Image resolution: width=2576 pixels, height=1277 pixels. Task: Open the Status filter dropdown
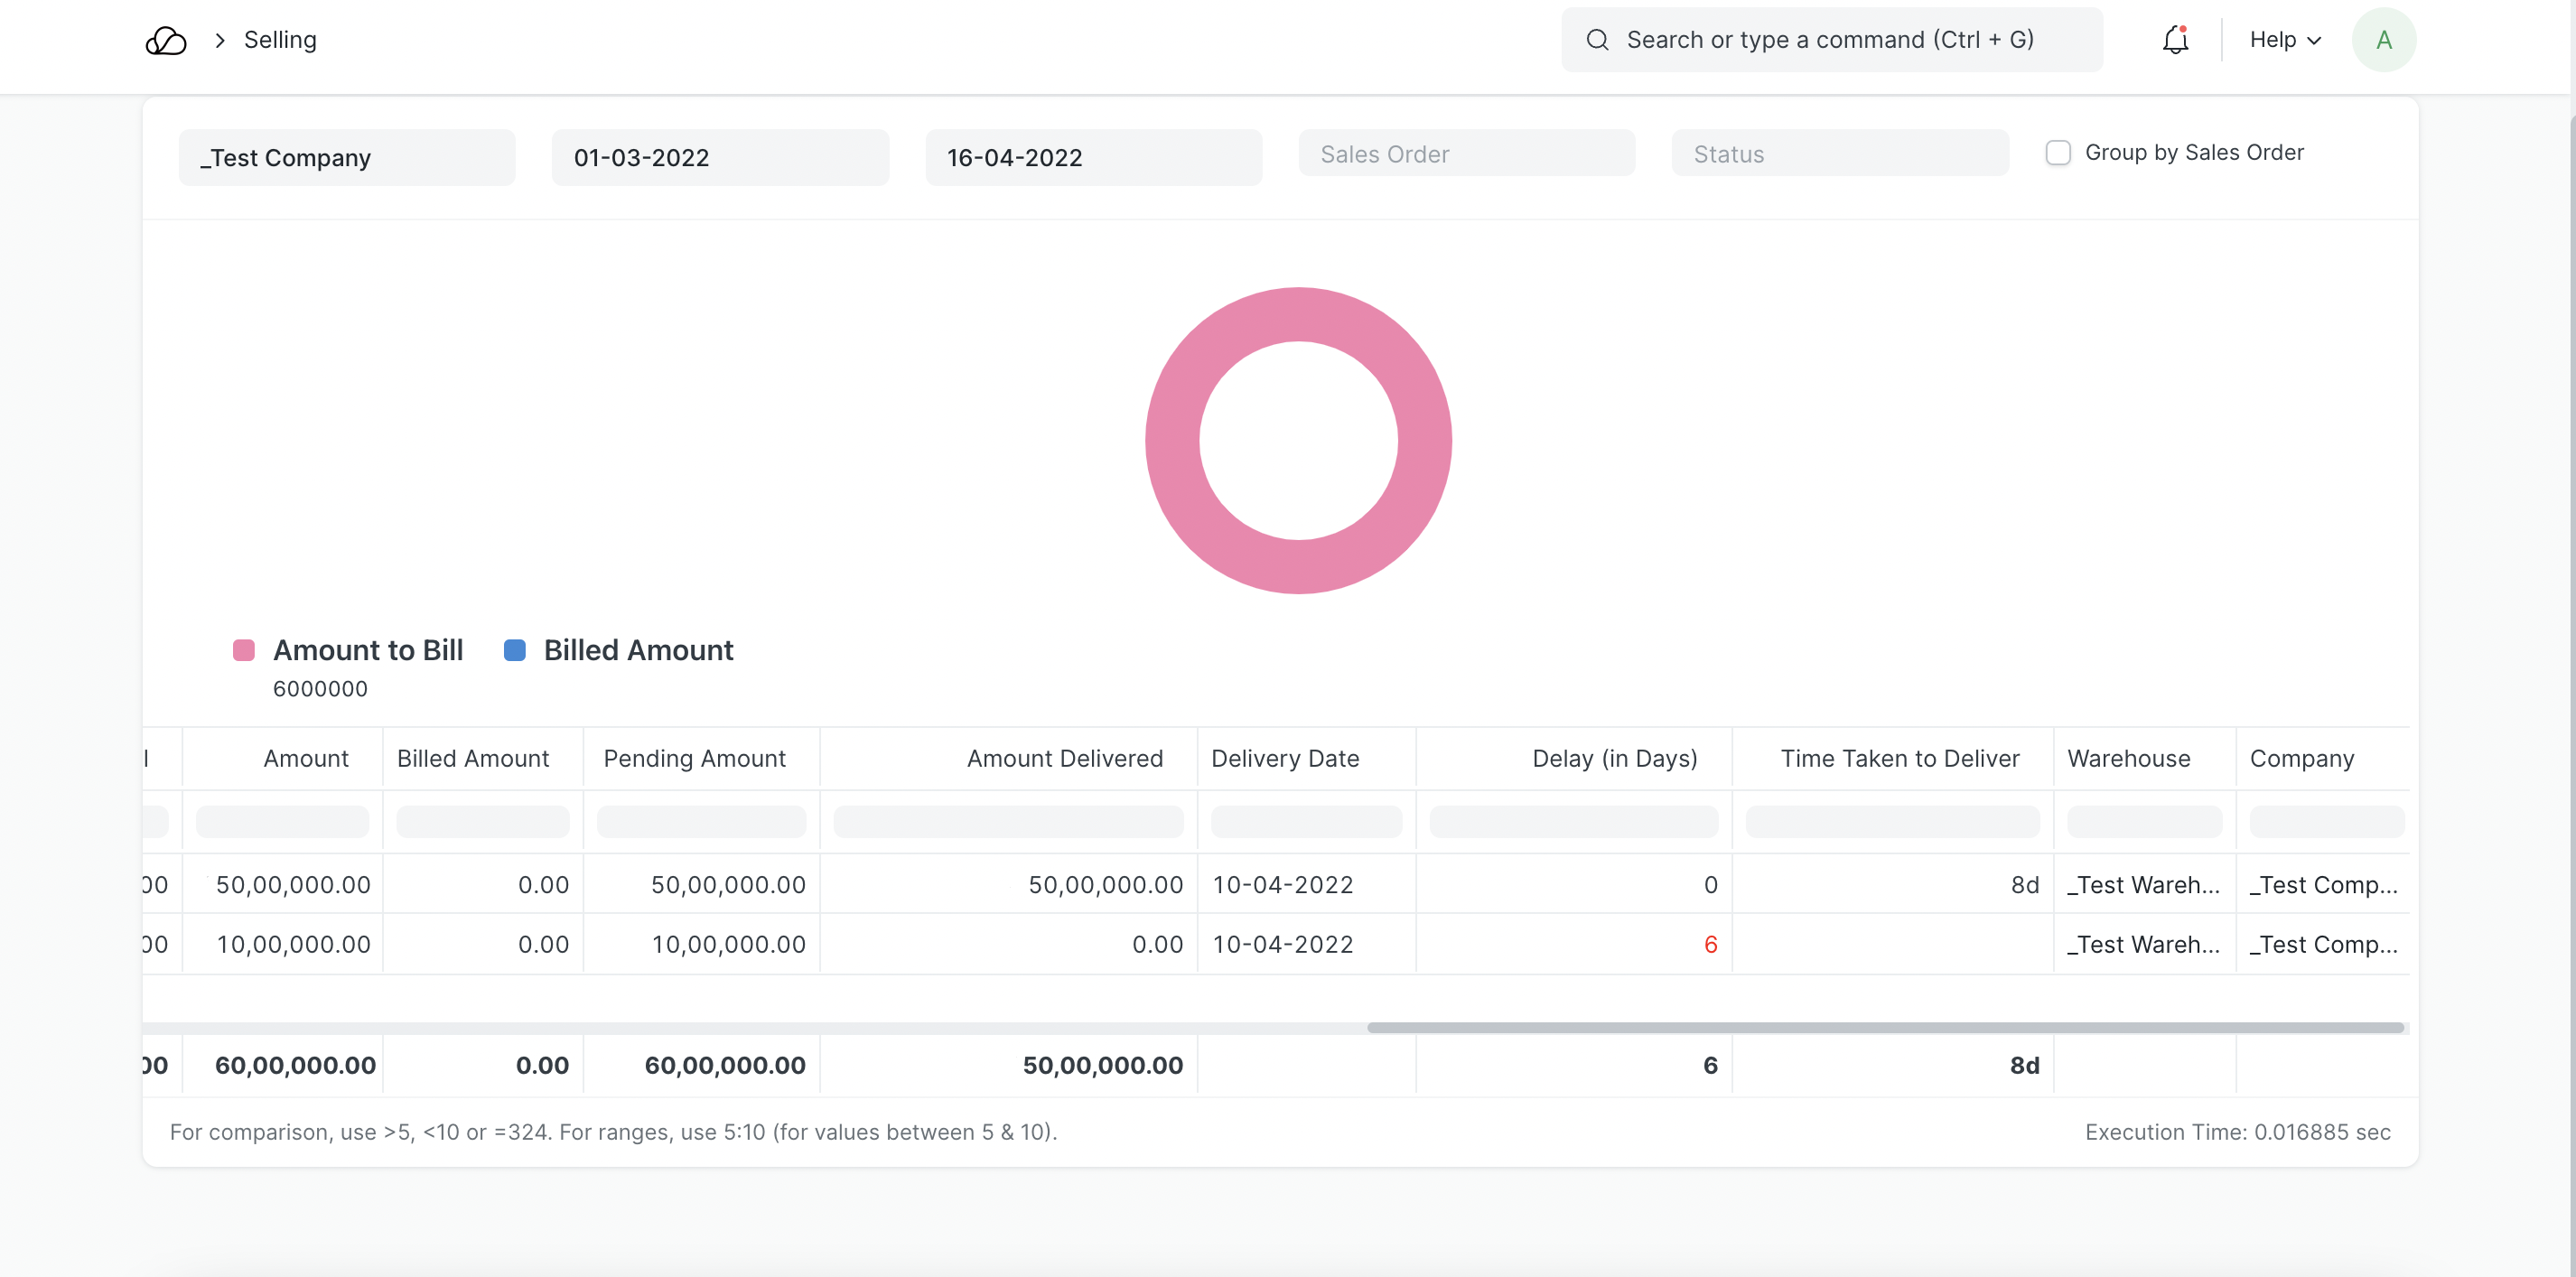tap(1839, 154)
